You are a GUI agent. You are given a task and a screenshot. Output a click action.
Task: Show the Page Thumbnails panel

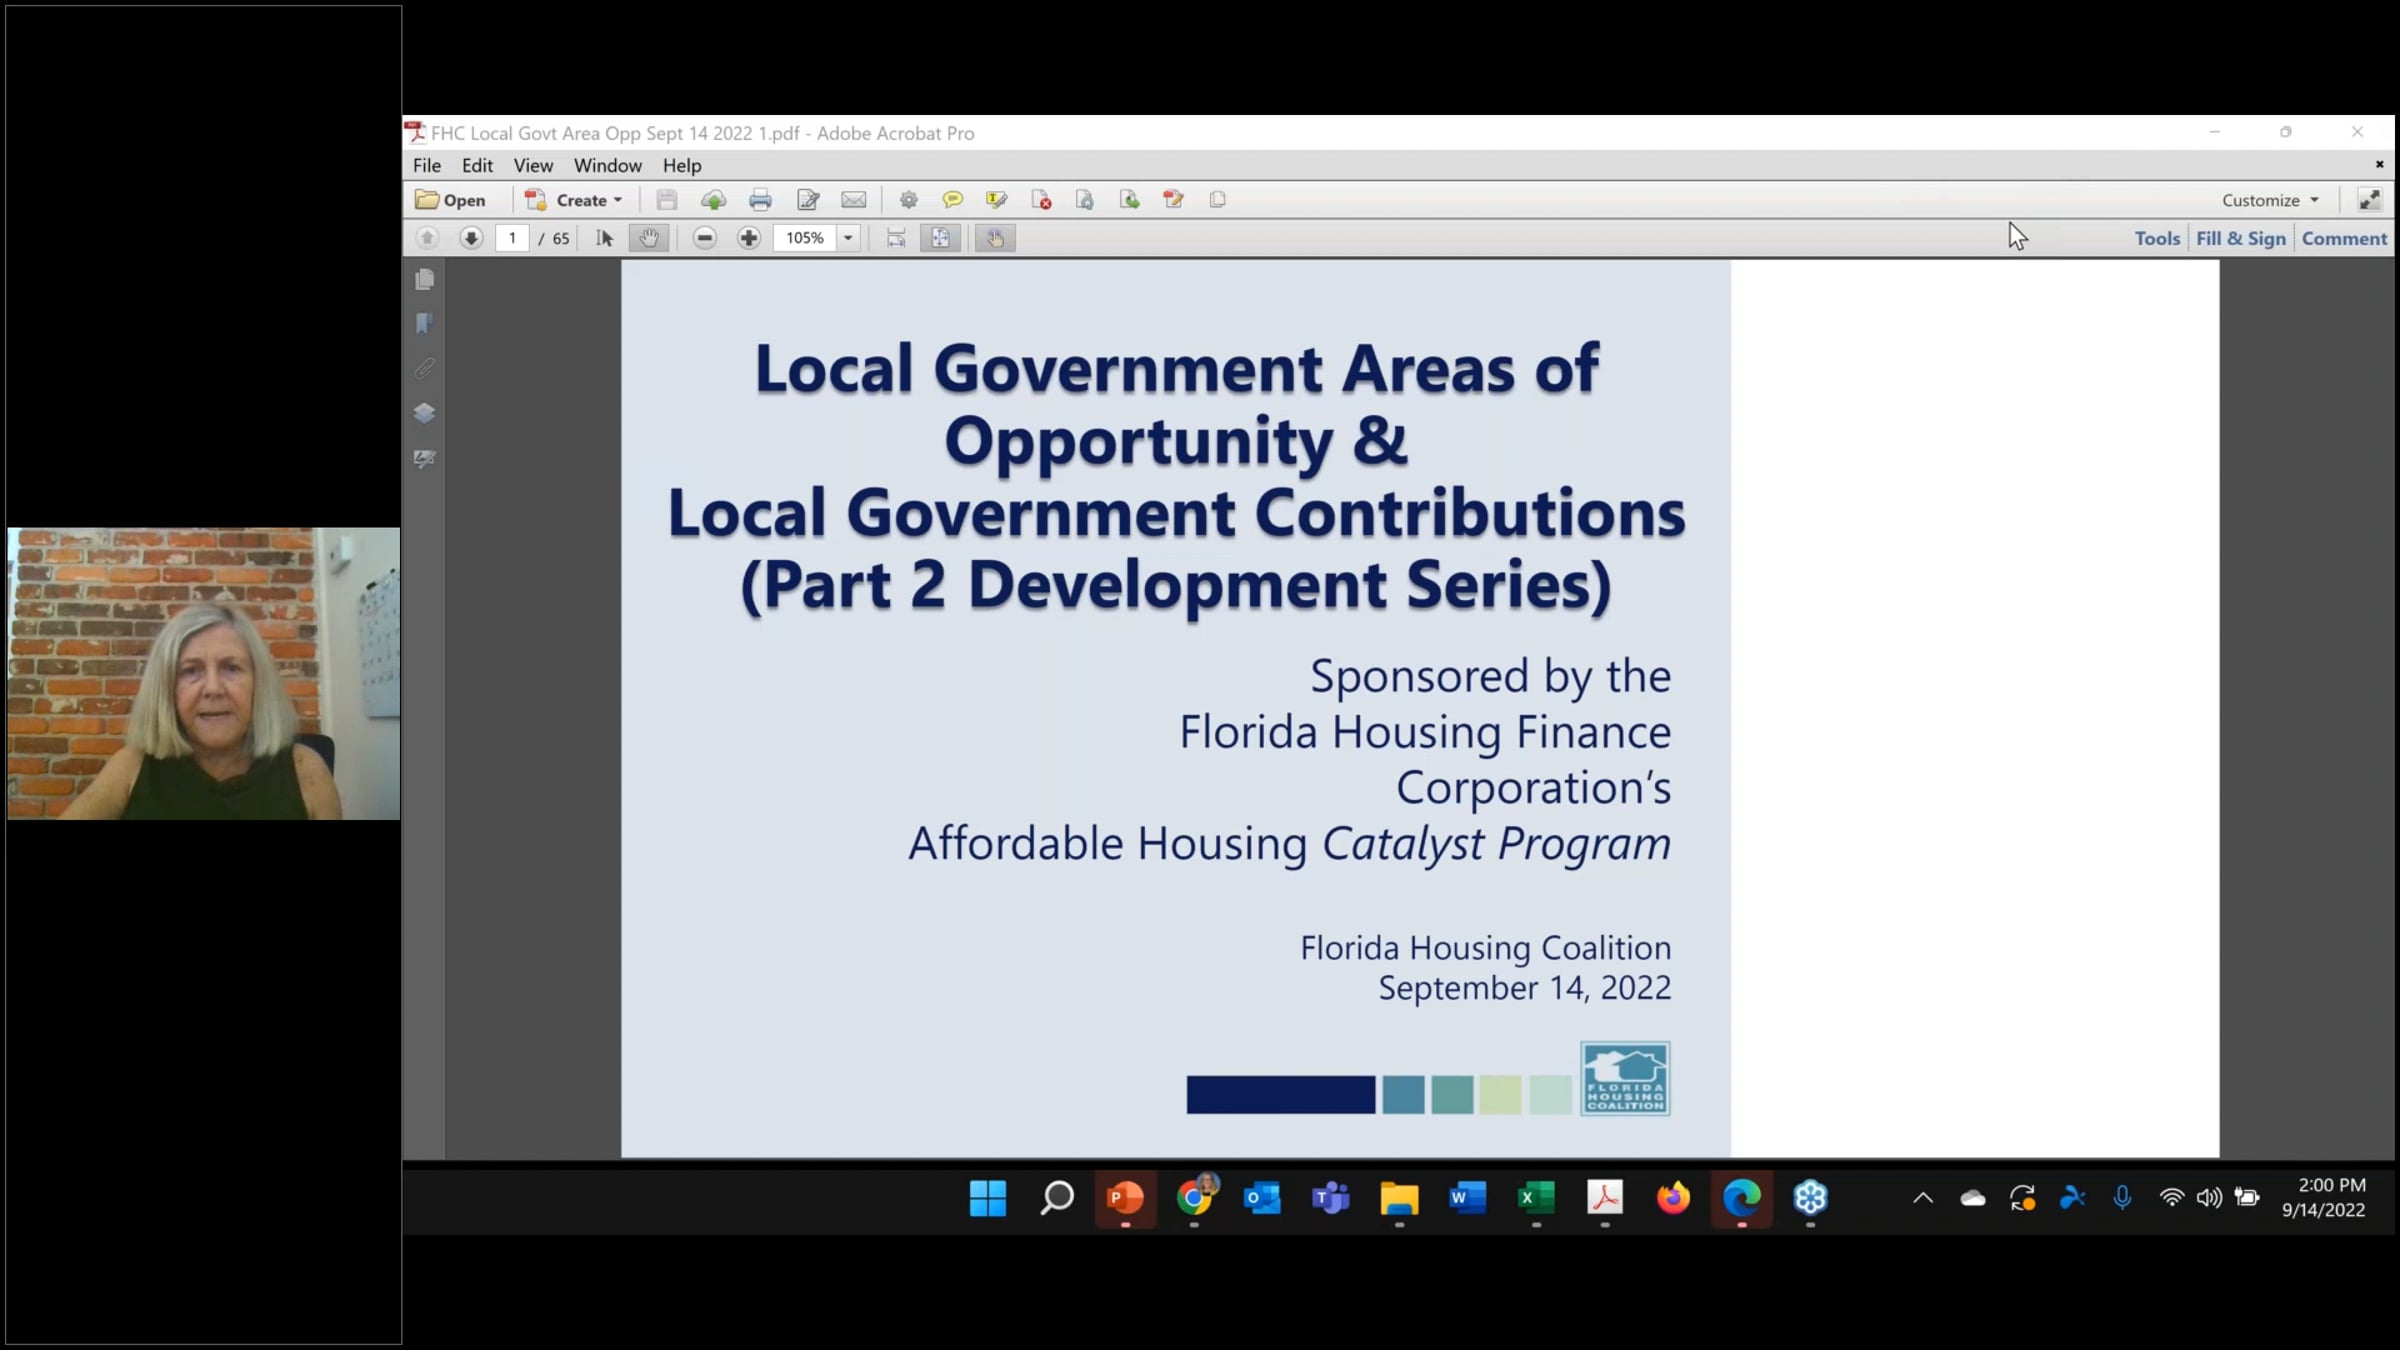(425, 280)
